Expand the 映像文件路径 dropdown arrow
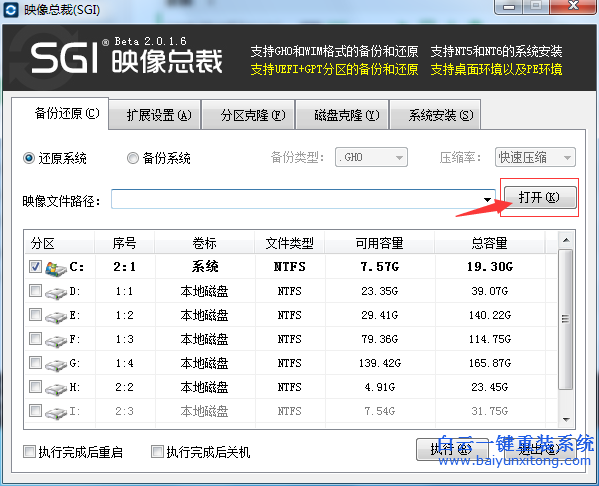The height and width of the screenshot is (486, 599). coord(487,199)
